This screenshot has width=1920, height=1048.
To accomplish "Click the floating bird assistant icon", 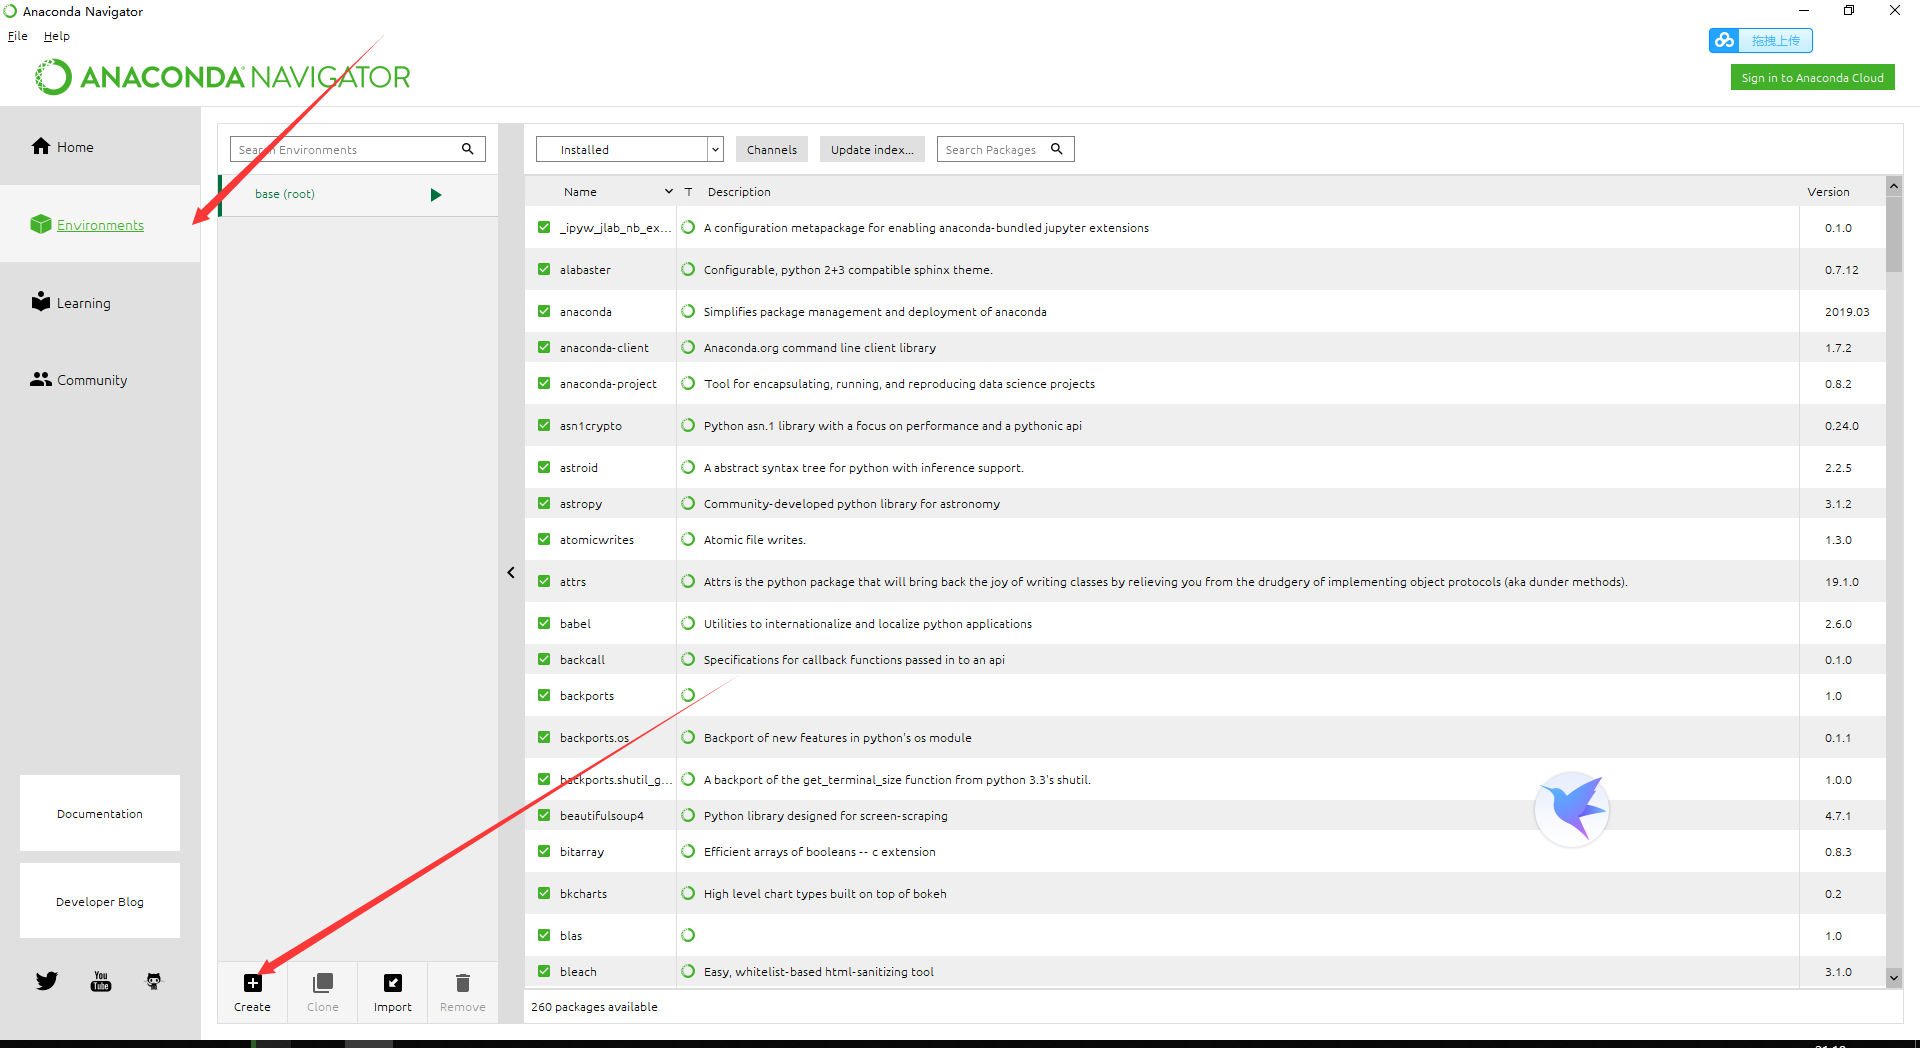I will 1572,809.
